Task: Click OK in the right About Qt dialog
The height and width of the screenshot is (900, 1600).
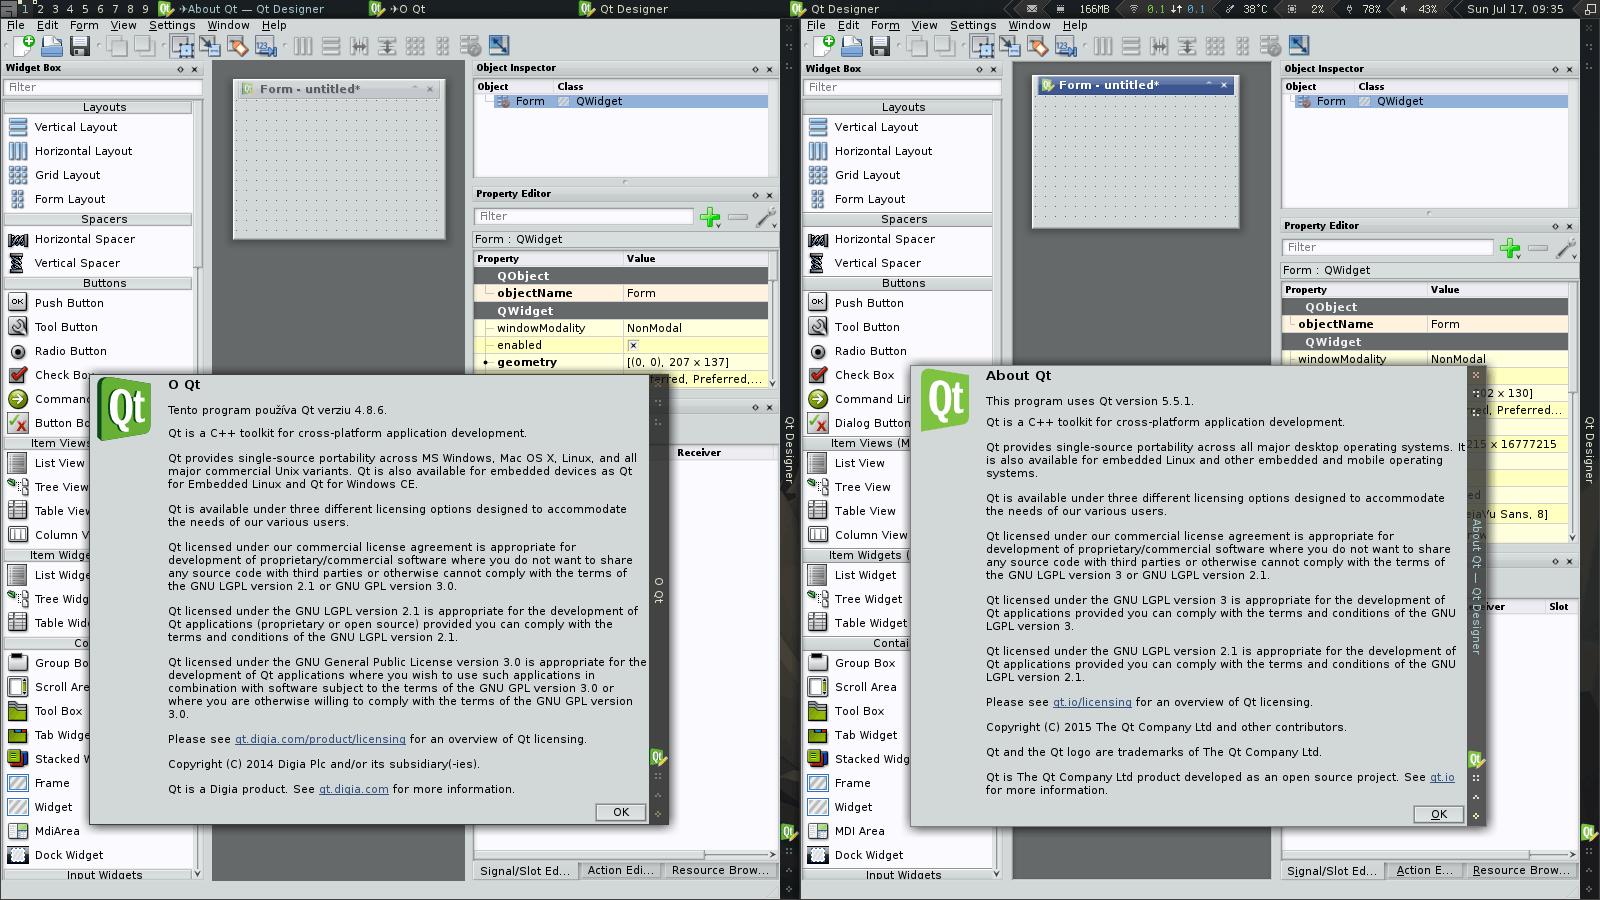Action: [1439, 814]
